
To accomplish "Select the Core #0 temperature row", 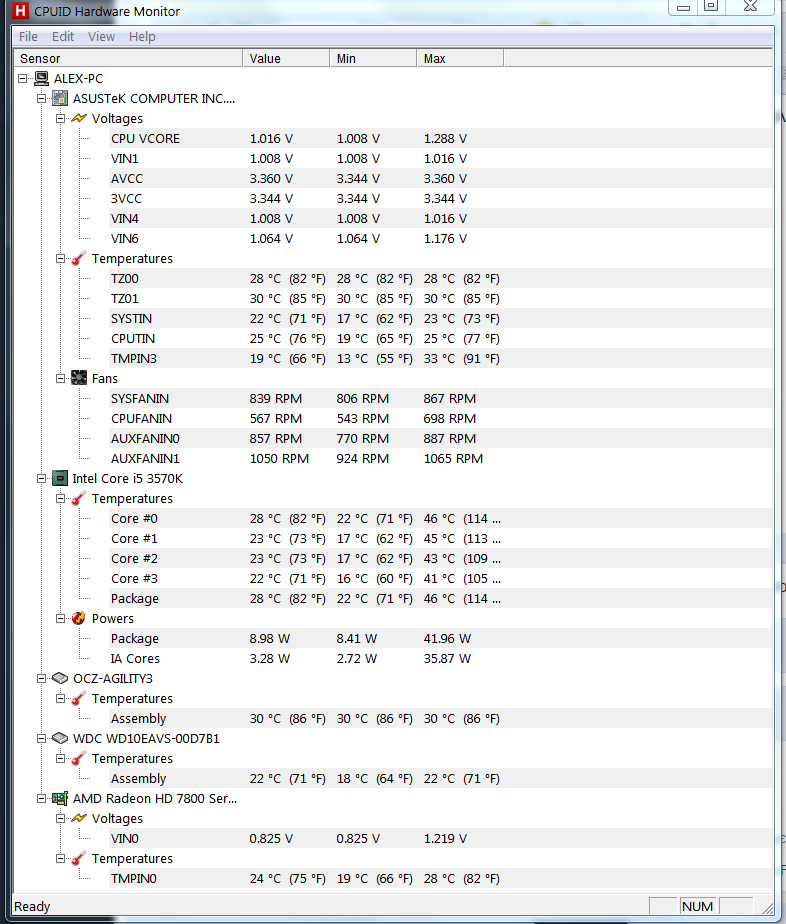I will [x=440, y=519].
